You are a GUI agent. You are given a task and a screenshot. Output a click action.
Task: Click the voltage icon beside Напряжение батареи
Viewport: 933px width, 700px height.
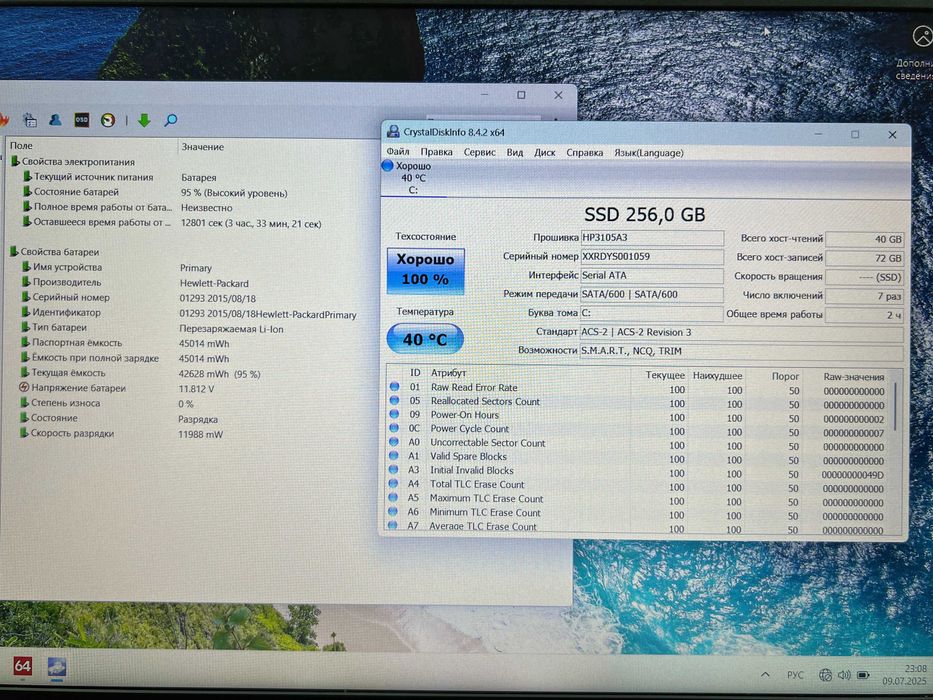coord(24,388)
